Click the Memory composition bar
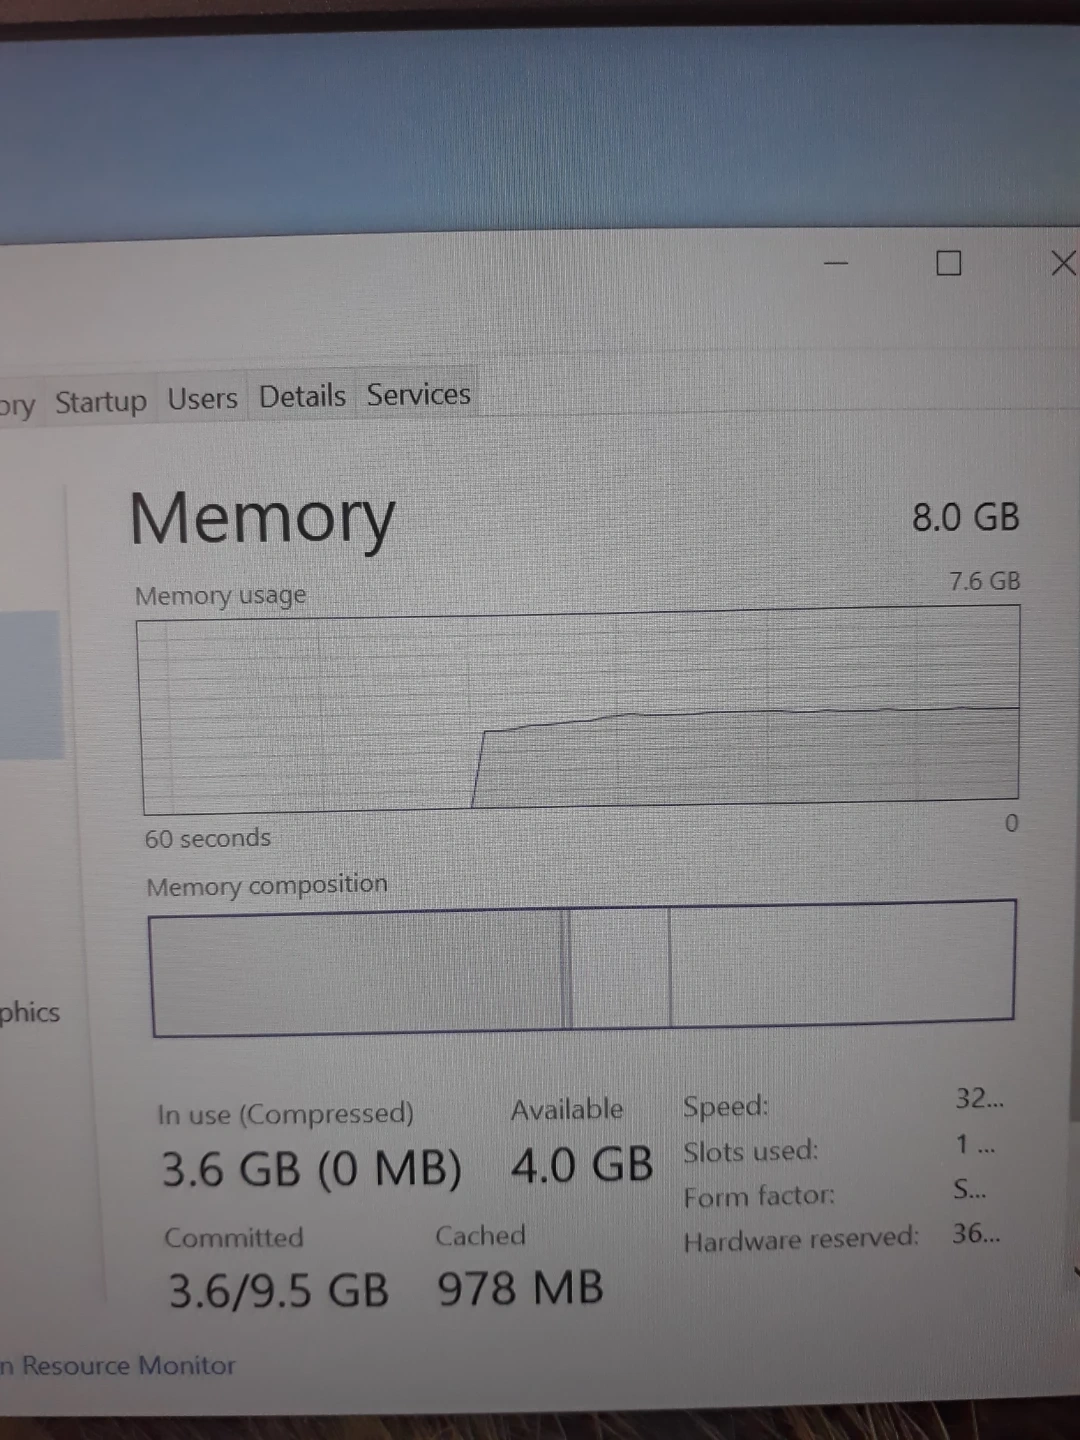 click(x=582, y=968)
